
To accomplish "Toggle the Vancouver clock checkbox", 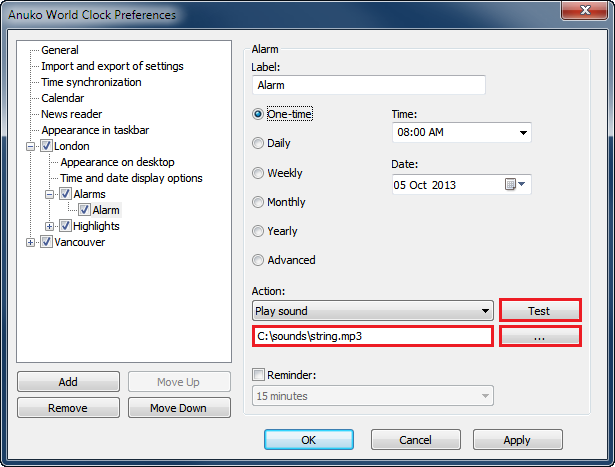I will pos(46,242).
